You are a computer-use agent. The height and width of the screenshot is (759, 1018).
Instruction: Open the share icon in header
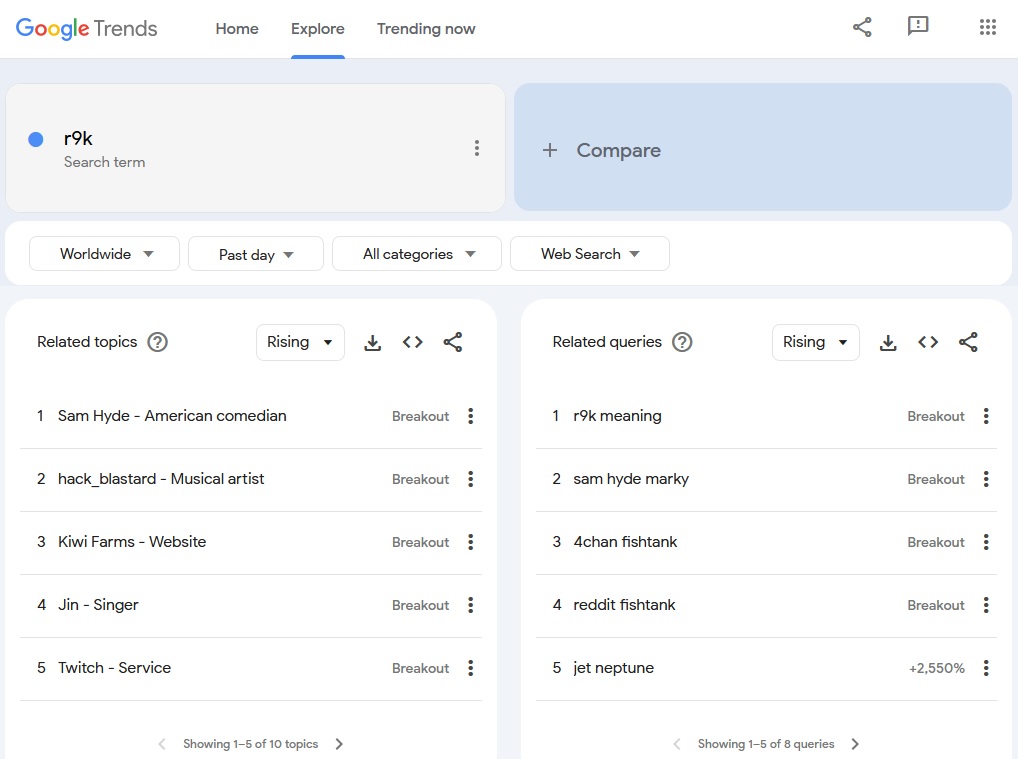[862, 27]
